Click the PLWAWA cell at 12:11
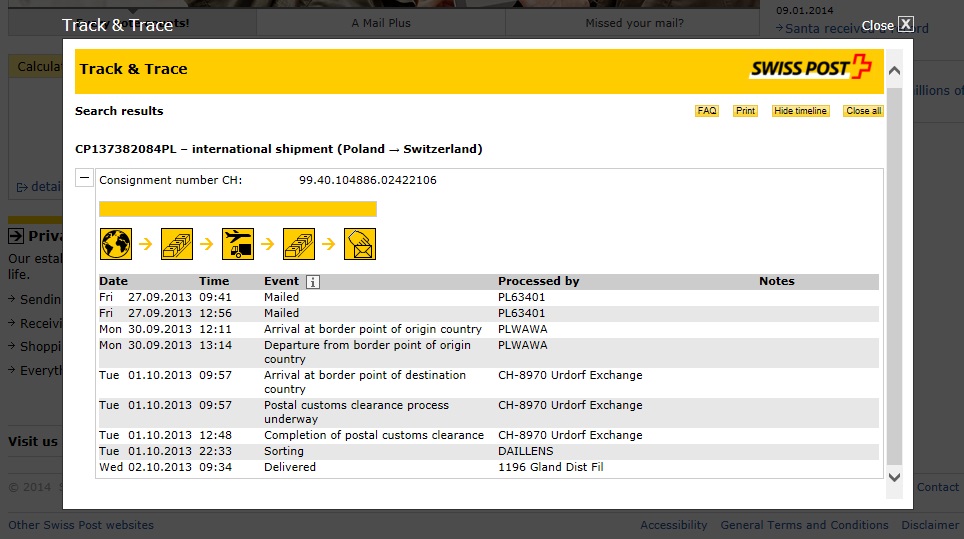Viewport: 964px width, 539px height. click(523, 329)
